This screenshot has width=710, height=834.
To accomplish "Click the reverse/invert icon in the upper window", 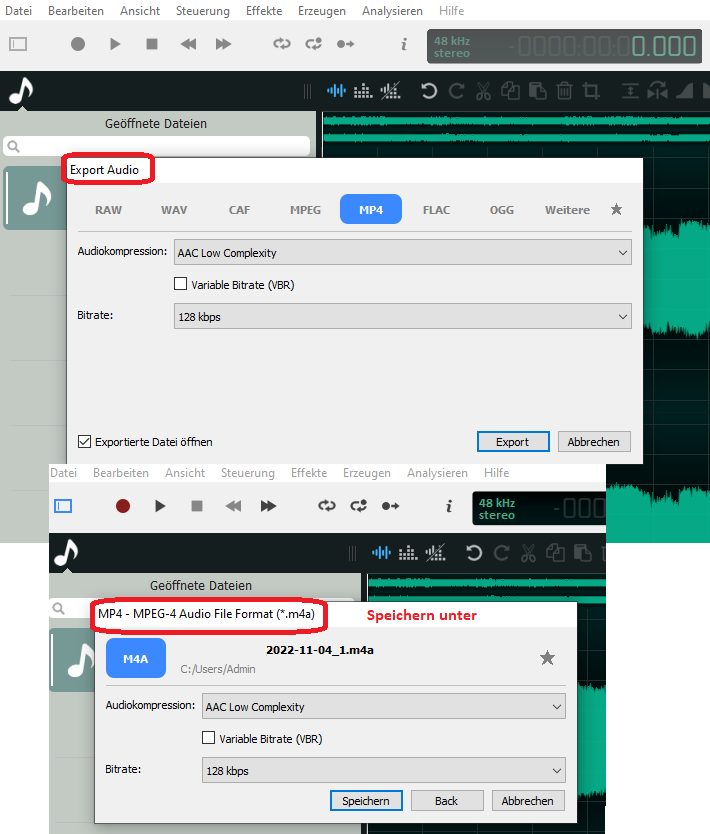I will click(658, 91).
